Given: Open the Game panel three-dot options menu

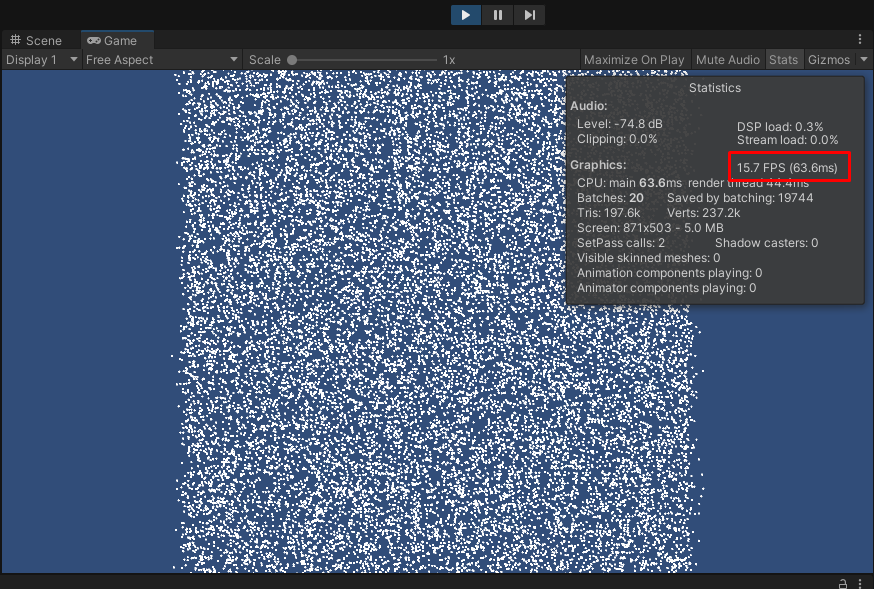Looking at the screenshot, I should pyautogui.click(x=860, y=40).
